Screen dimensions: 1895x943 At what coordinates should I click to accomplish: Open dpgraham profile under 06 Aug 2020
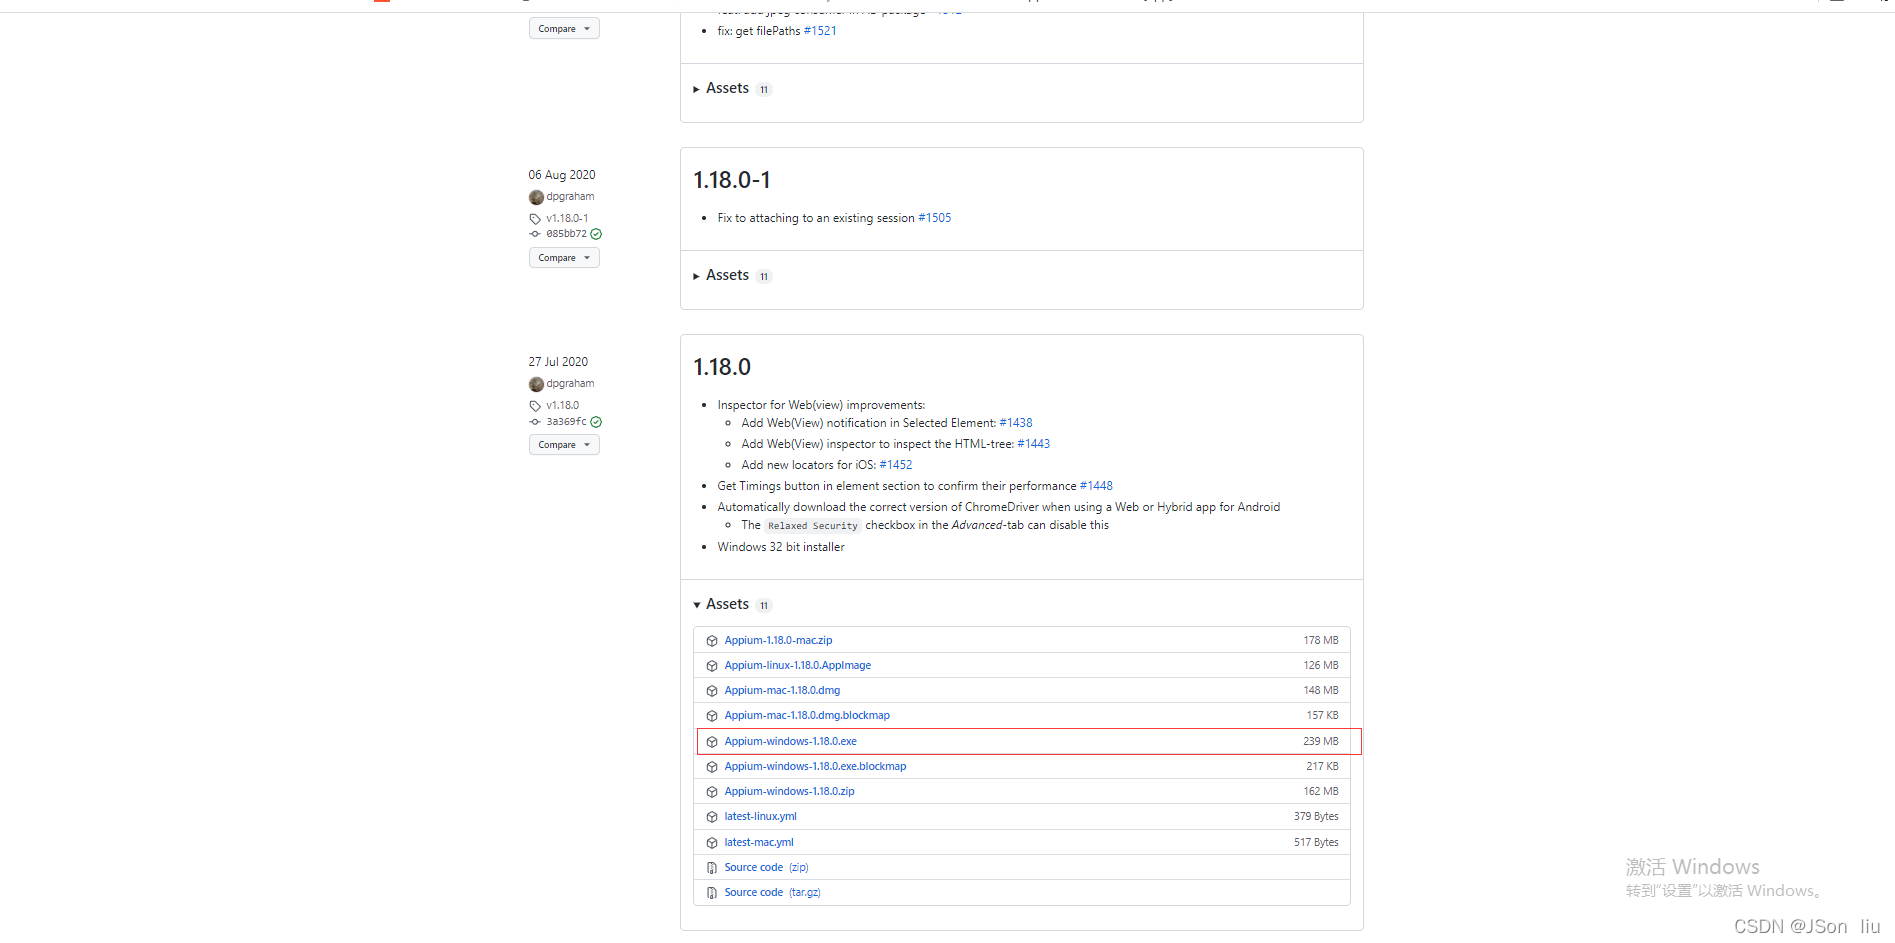pos(570,197)
